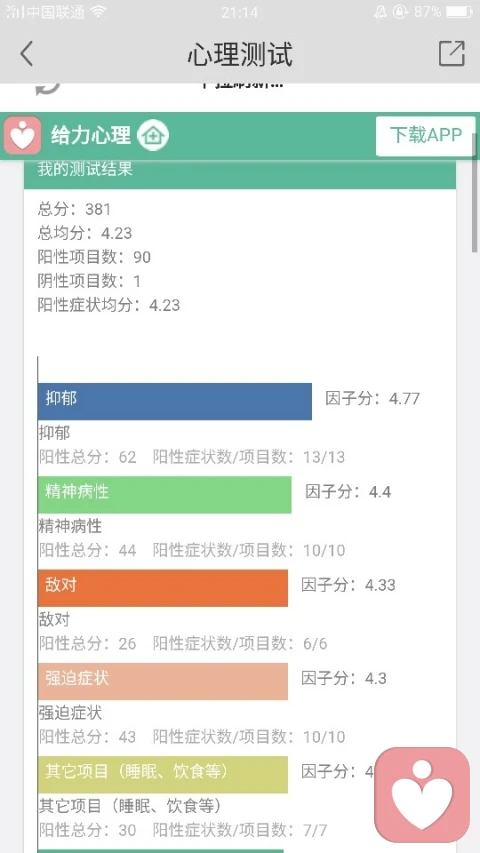
Task: Open the share icon at top right
Action: [452, 53]
